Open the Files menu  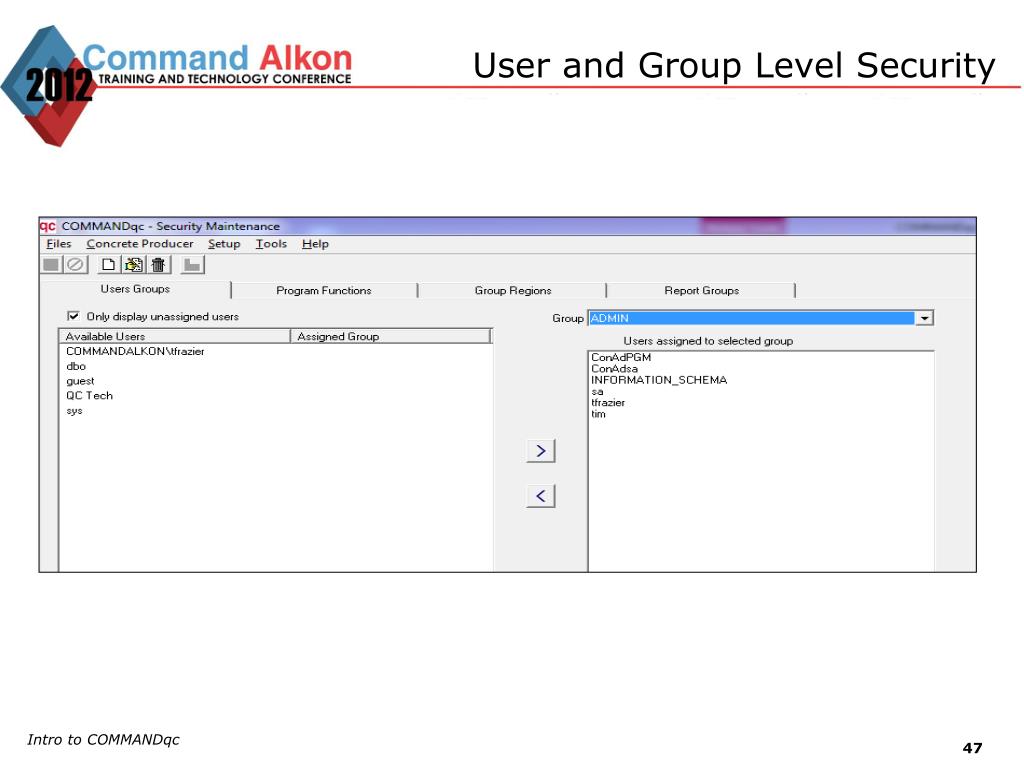(x=59, y=244)
